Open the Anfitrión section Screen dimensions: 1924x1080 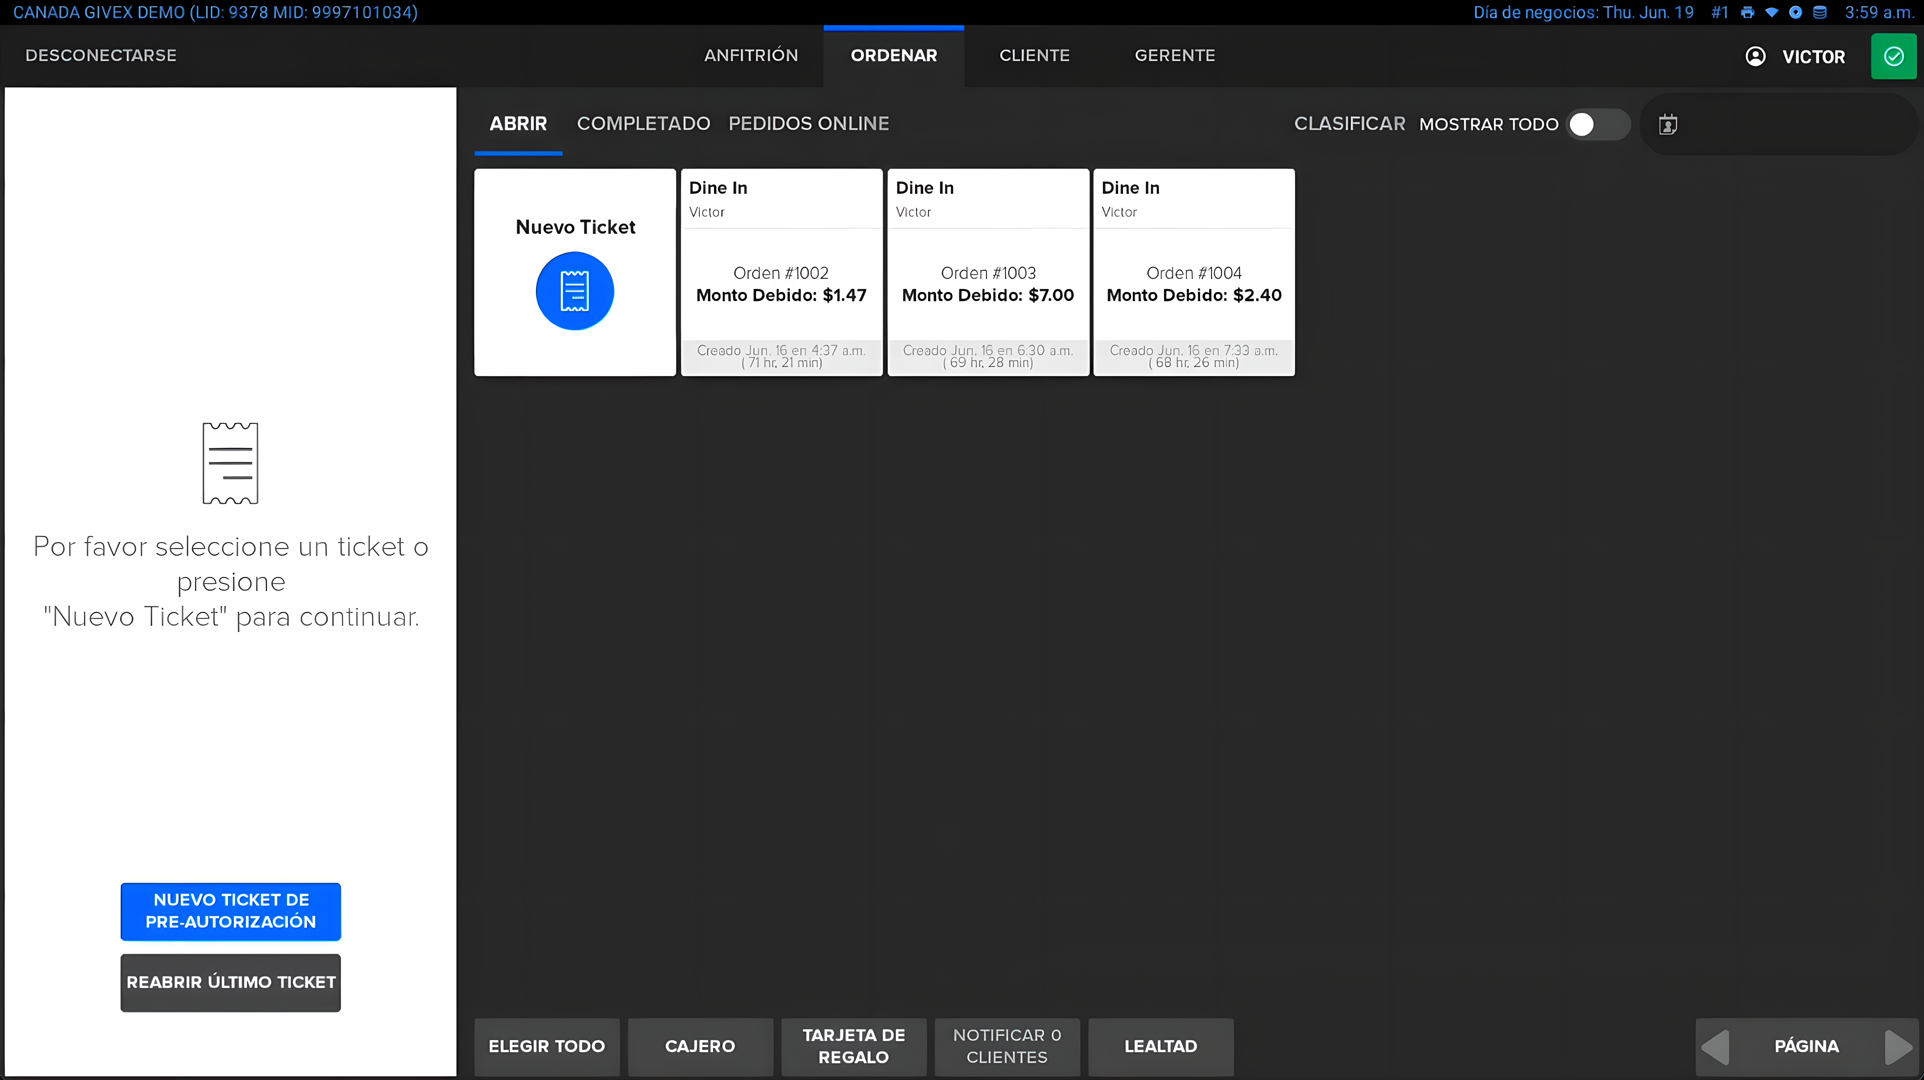(x=750, y=56)
